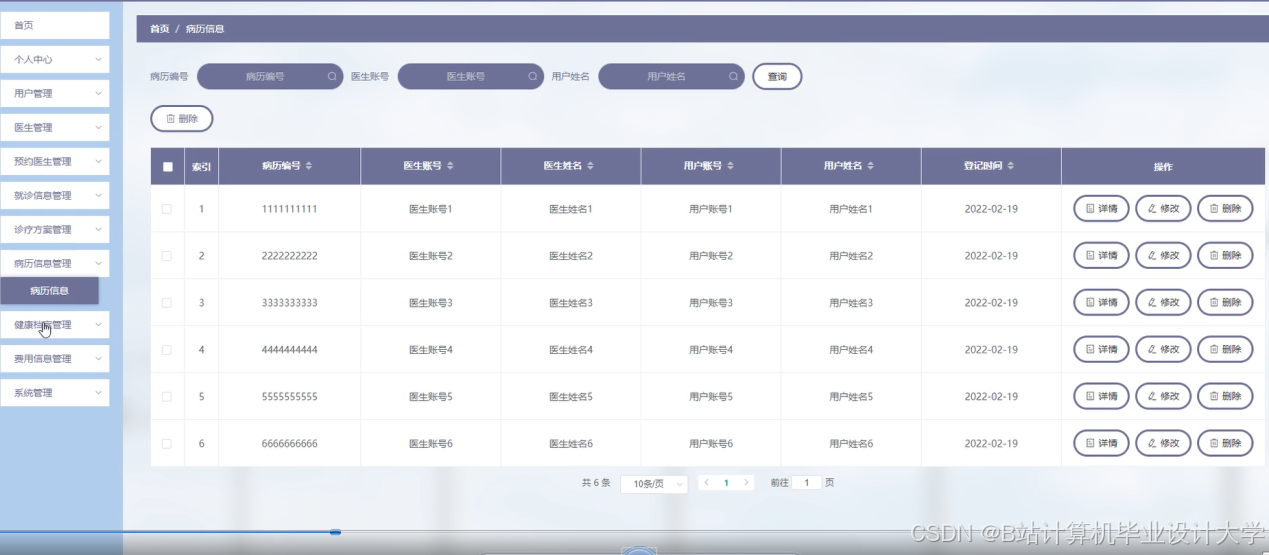Click into 医生账号 search input
The image size is (1269, 555).
471,76
